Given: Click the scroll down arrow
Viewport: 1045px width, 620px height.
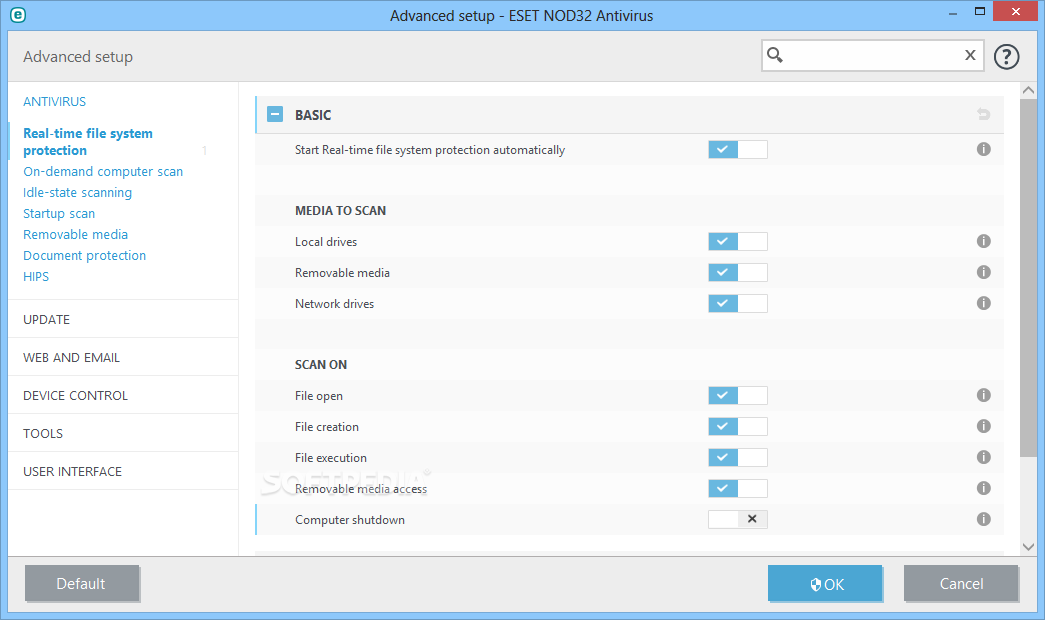Looking at the screenshot, I should 1028,547.
